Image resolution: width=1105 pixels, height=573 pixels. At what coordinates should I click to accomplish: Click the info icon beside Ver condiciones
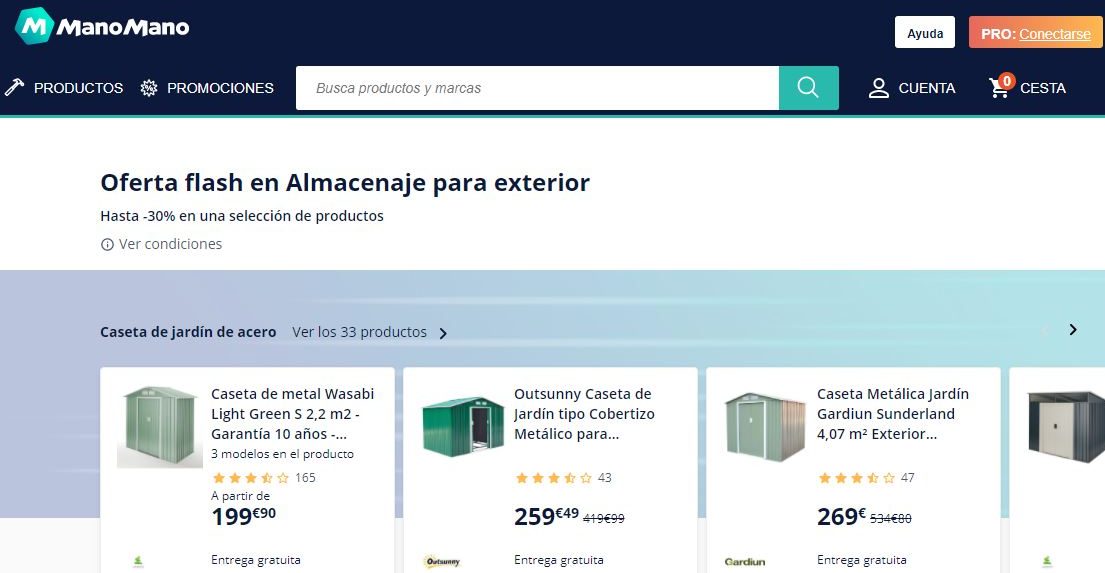[x=107, y=244]
